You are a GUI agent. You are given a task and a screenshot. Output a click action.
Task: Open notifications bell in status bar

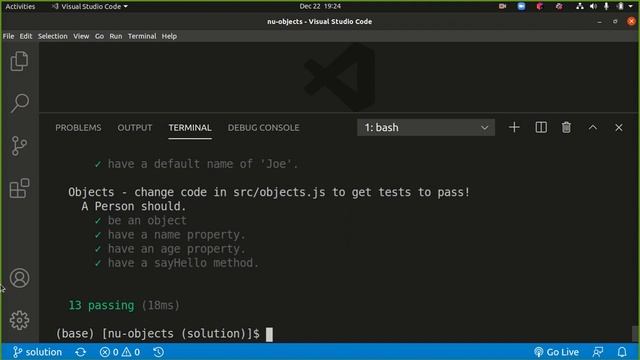point(622,352)
